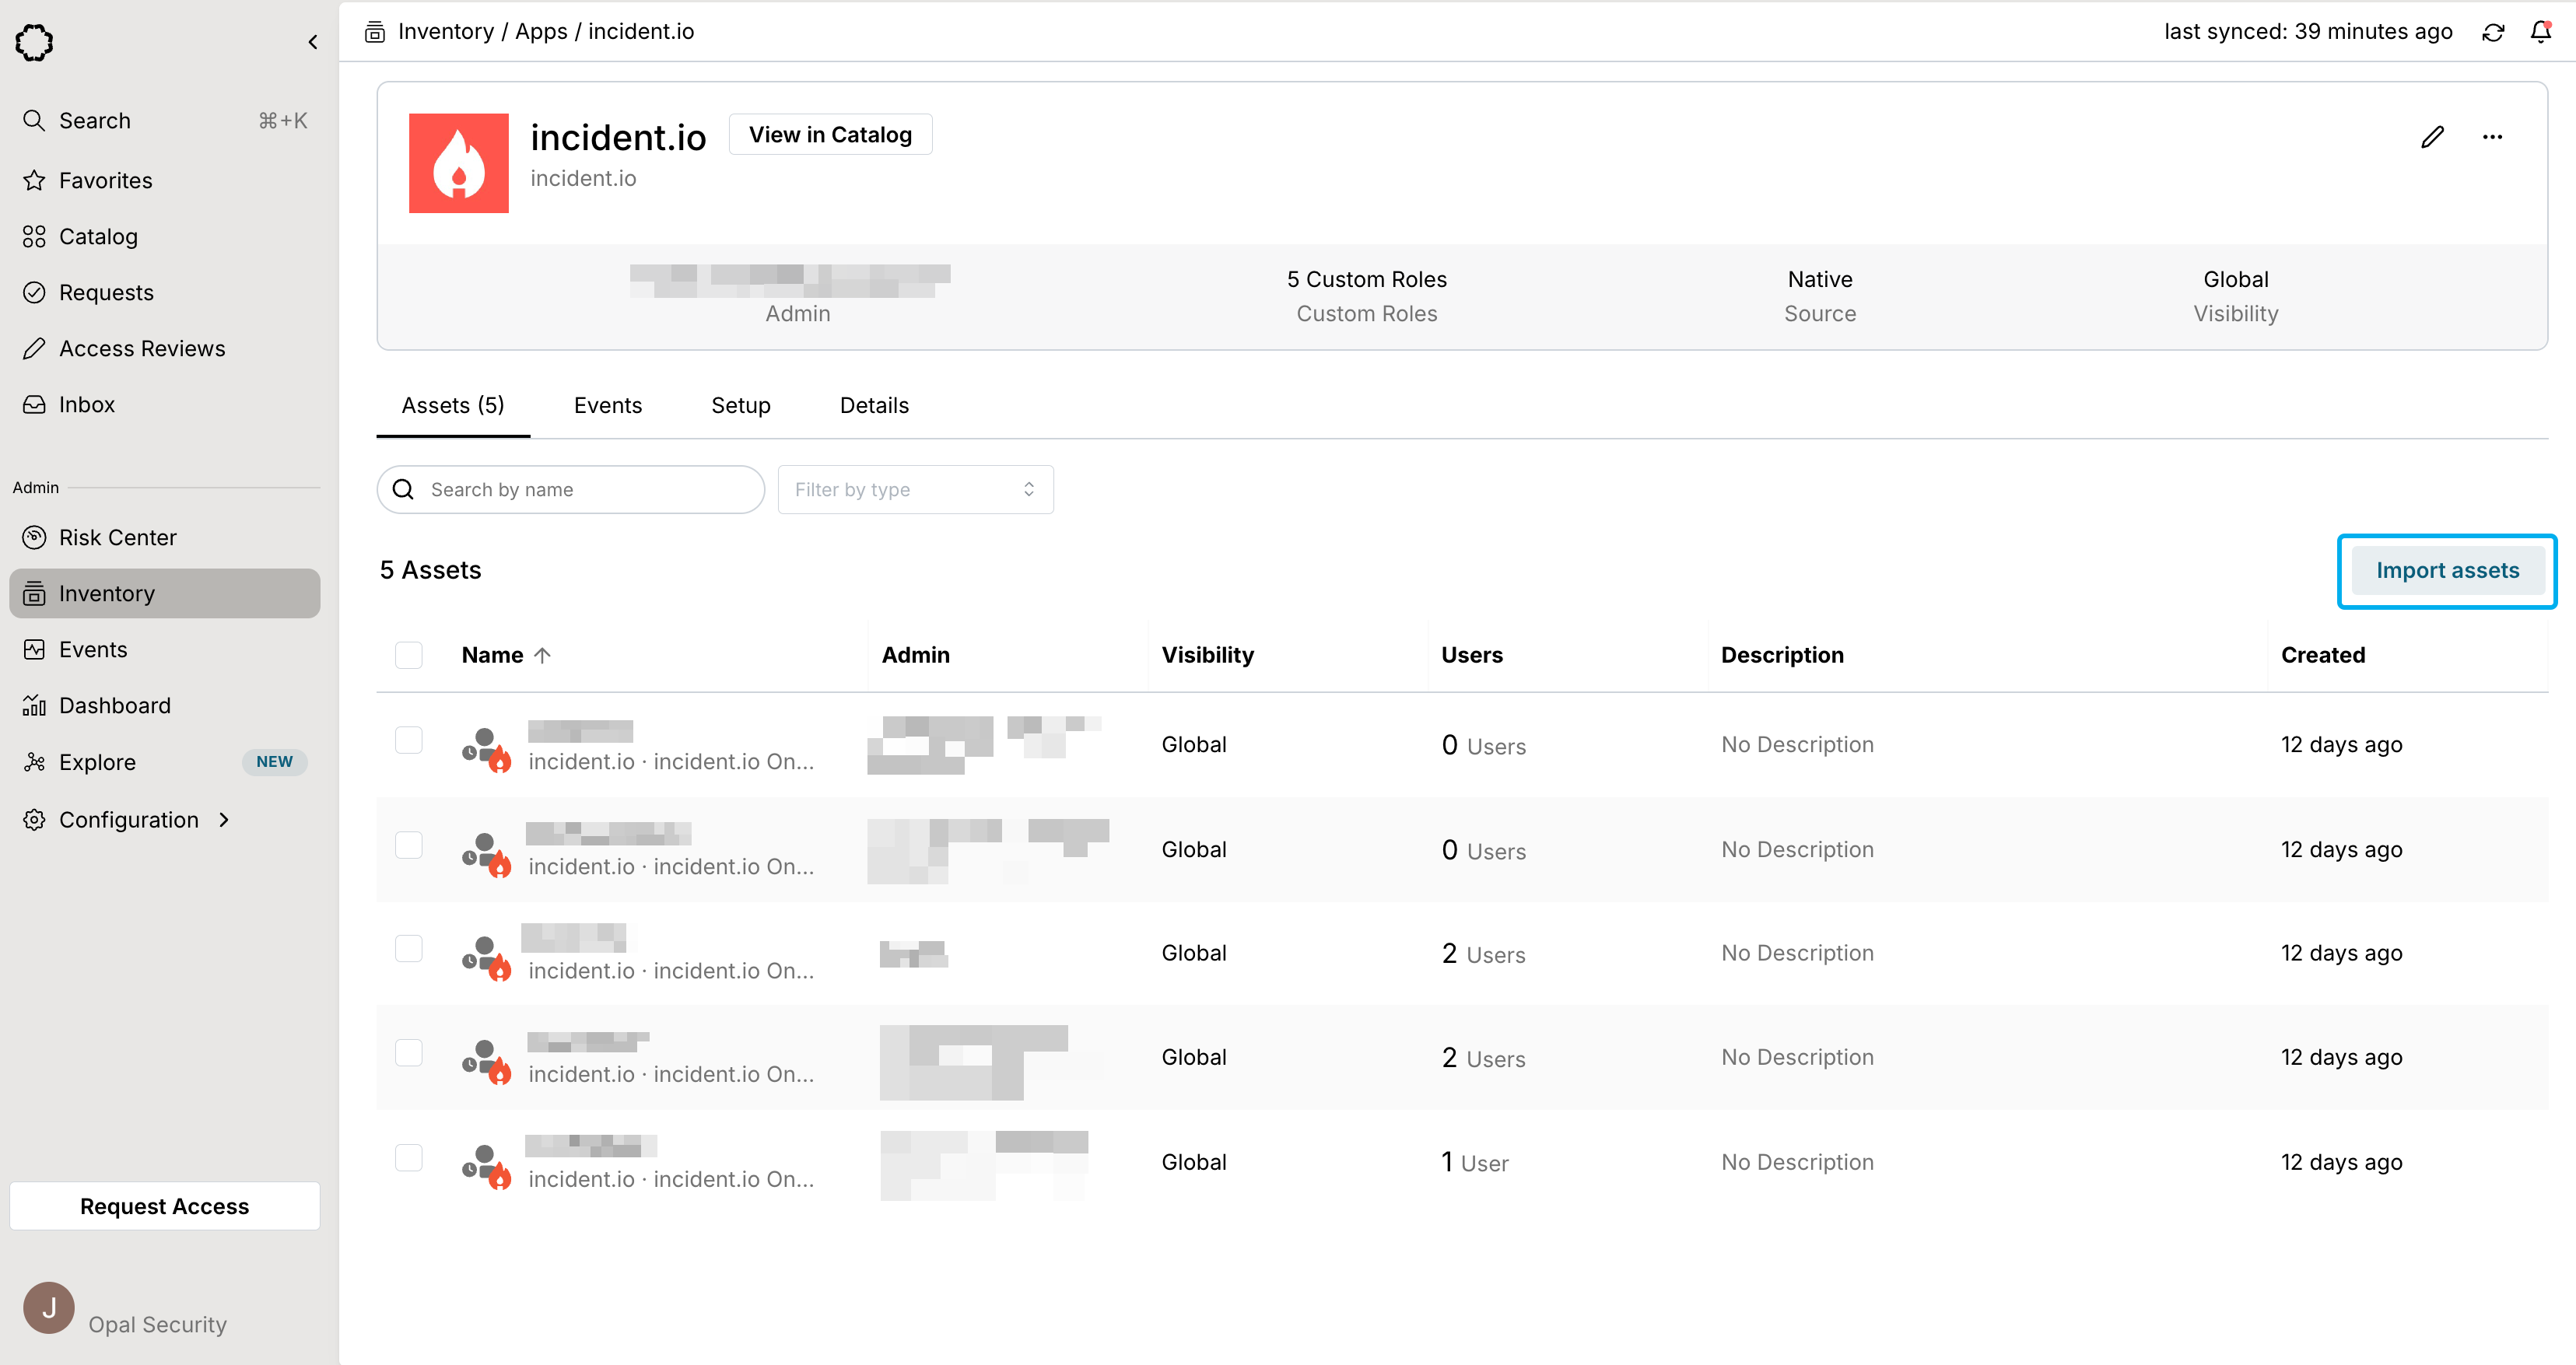Click the Import assets button
The height and width of the screenshot is (1365, 2576).
coord(2447,570)
